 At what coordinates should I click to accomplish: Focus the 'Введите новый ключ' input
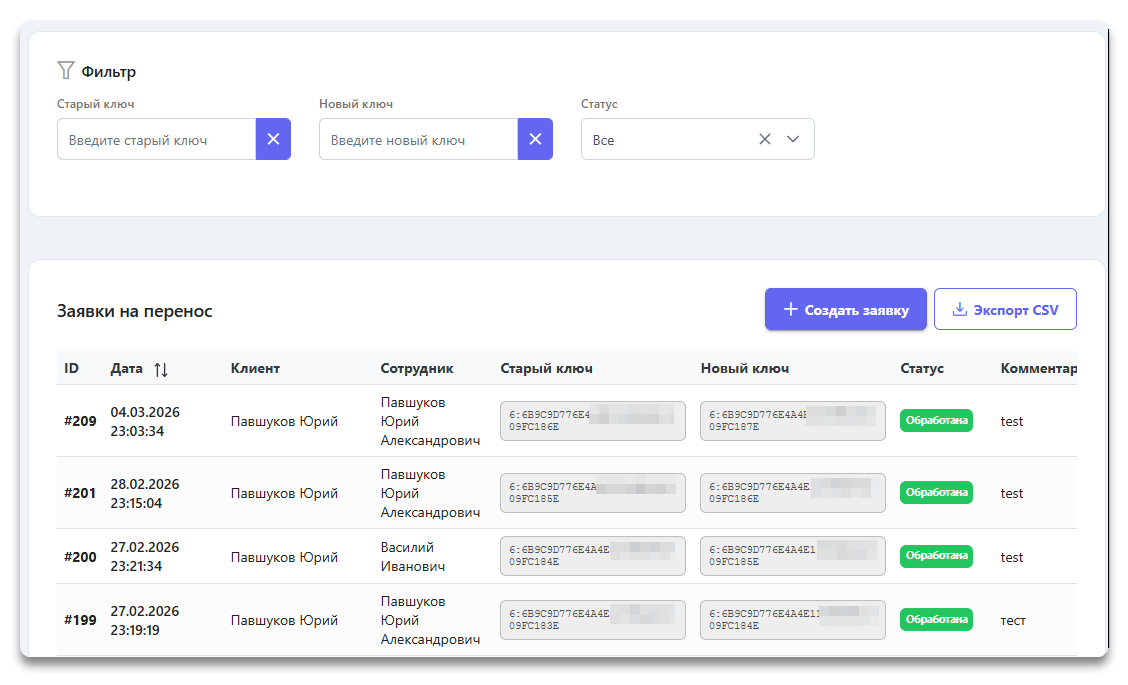(x=418, y=140)
